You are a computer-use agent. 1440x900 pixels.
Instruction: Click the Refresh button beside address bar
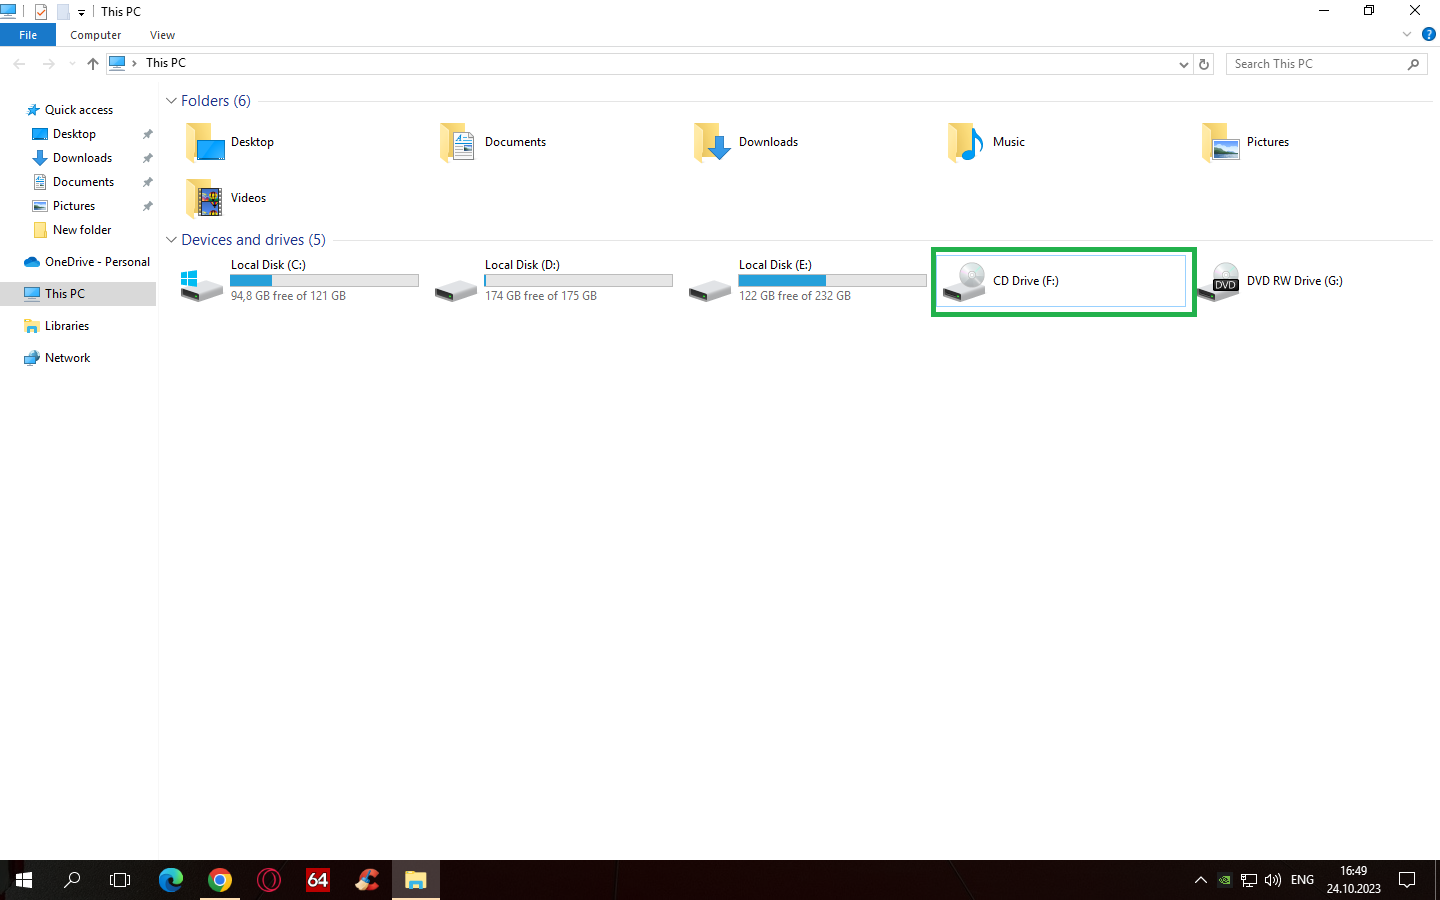[1204, 64]
